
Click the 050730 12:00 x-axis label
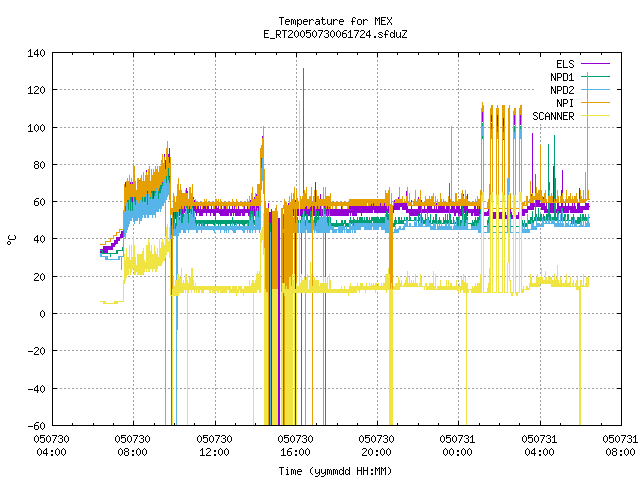[x=214, y=446]
